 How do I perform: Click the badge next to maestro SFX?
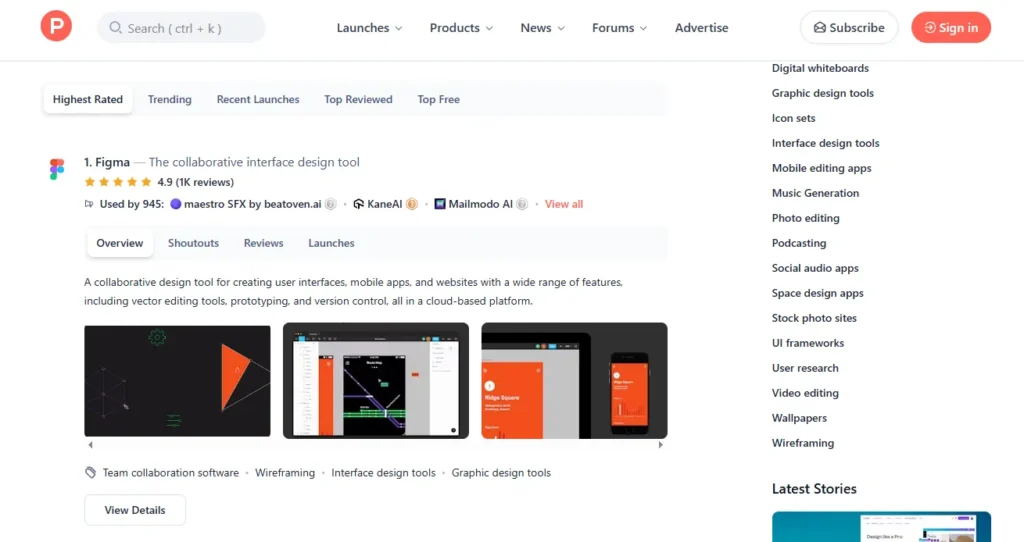[x=330, y=204]
